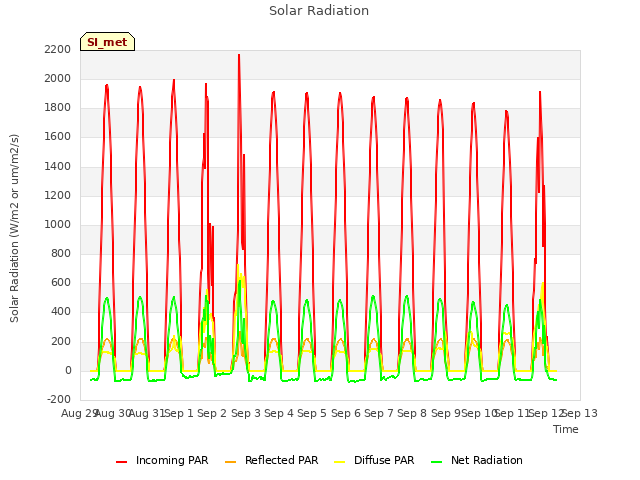The image size is (640, 480).
Task: Click y-axis tick value 2000
Action: pos(58,78)
